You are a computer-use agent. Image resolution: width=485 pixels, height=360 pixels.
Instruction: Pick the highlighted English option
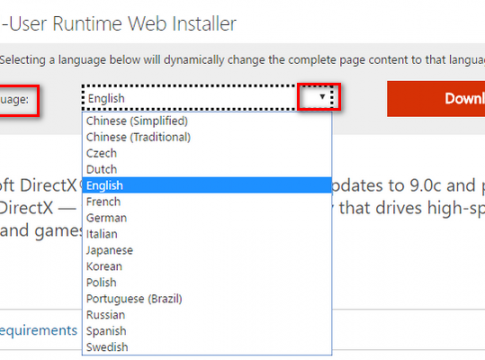coord(207,185)
